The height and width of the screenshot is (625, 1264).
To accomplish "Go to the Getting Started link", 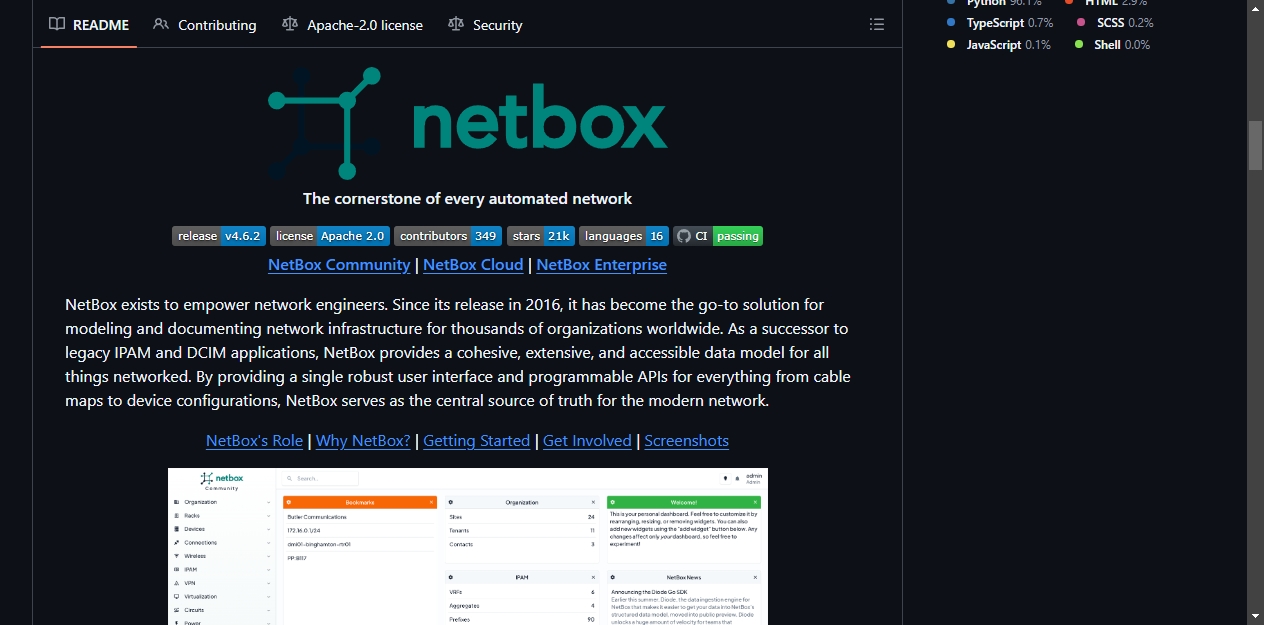I will point(476,441).
